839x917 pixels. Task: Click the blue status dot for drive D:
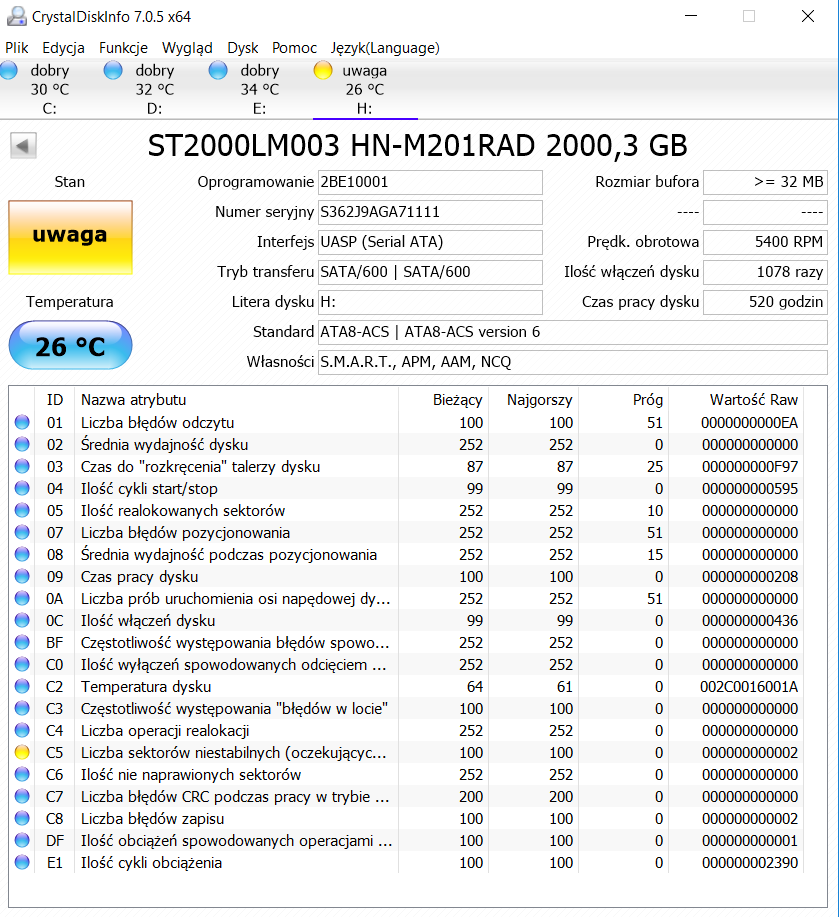[113, 71]
